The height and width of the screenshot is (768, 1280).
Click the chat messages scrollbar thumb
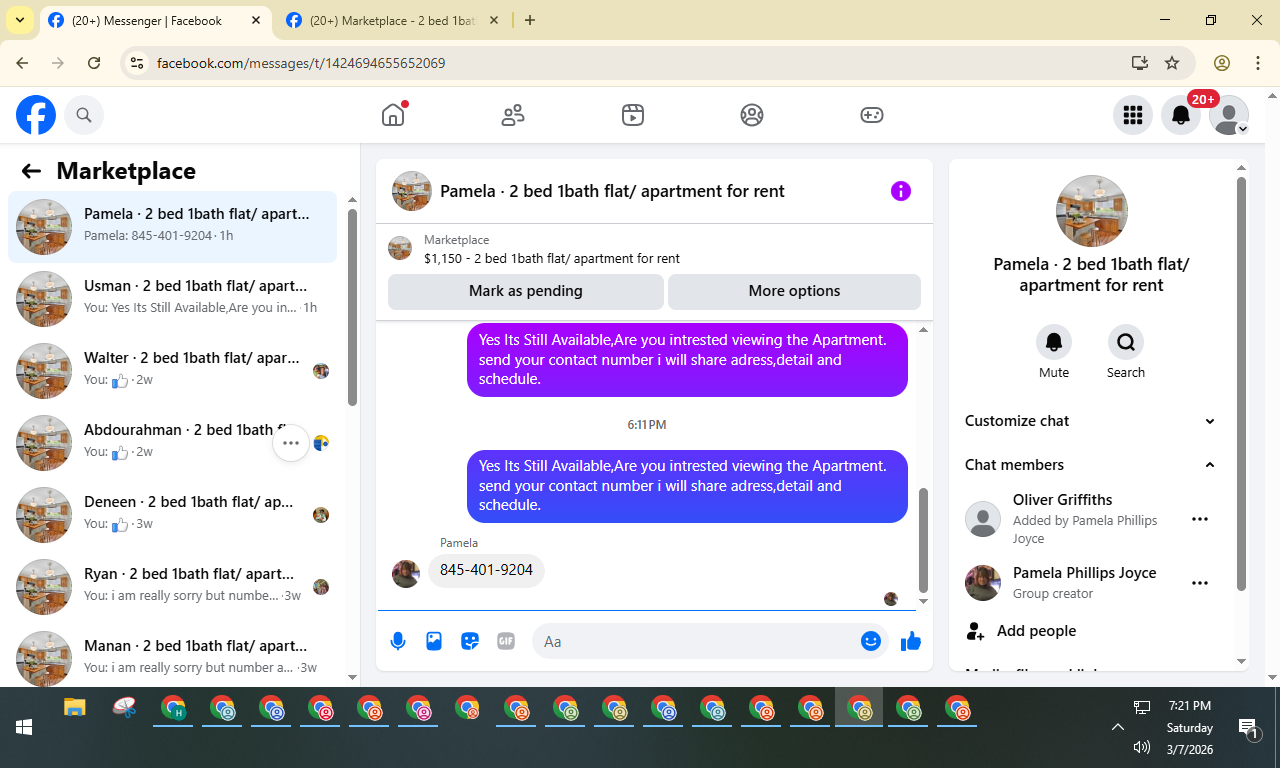(923, 540)
